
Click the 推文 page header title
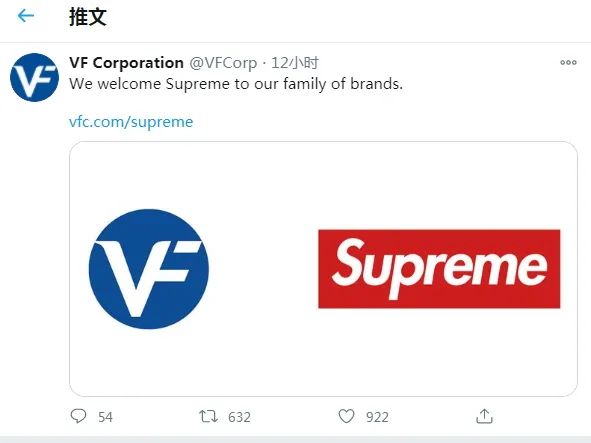[x=88, y=17]
